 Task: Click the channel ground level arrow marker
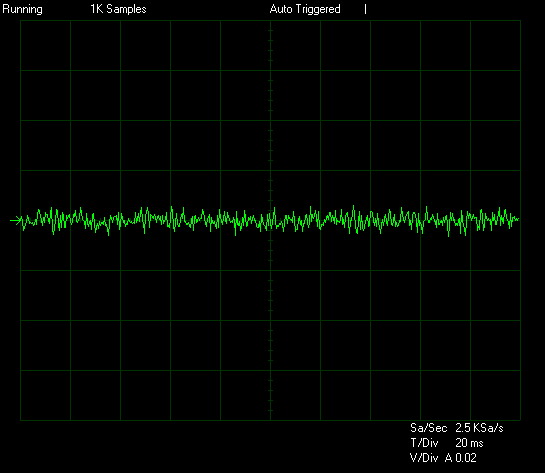tap(15, 220)
